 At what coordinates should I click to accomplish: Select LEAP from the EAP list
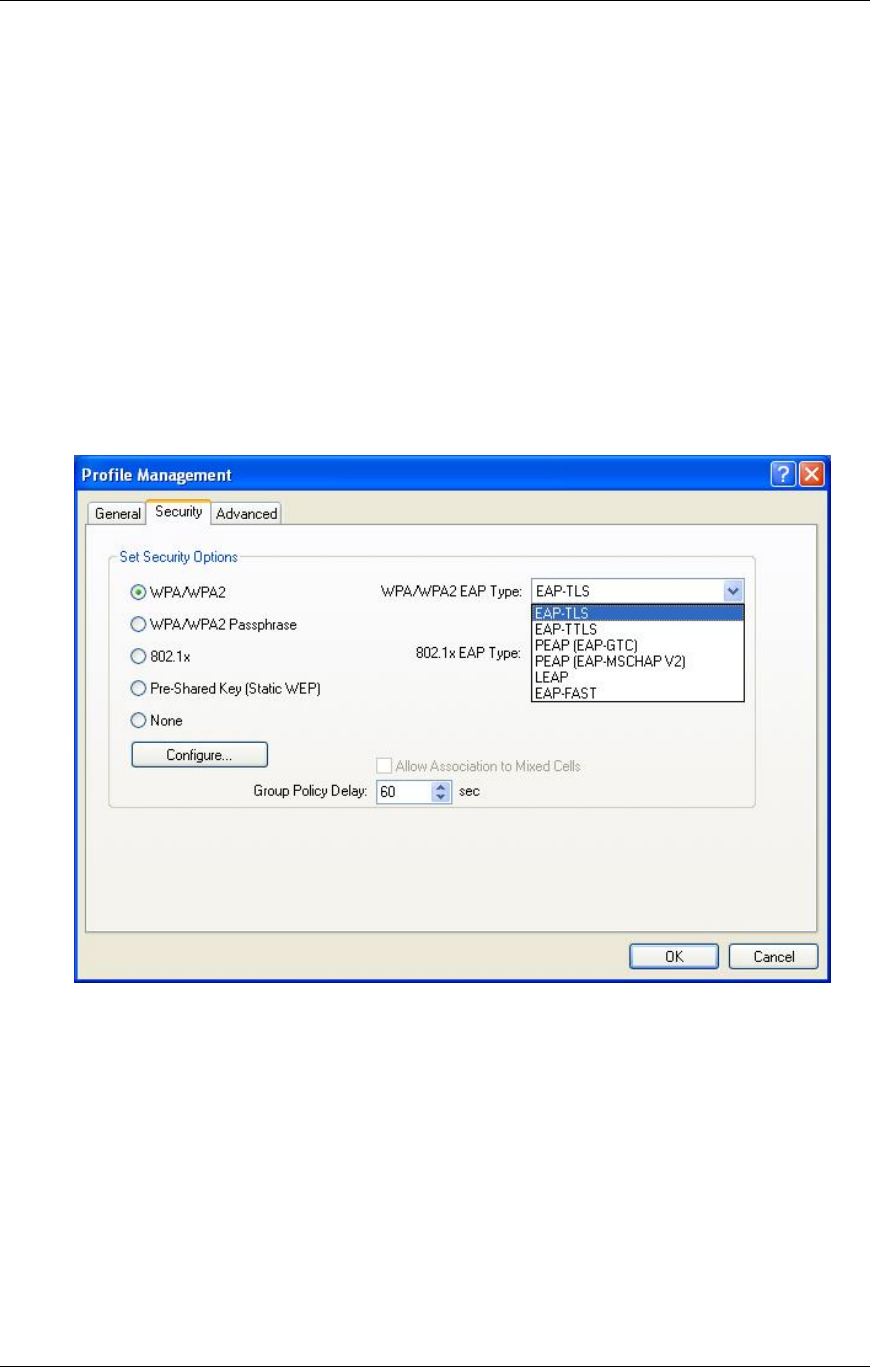coord(638,677)
